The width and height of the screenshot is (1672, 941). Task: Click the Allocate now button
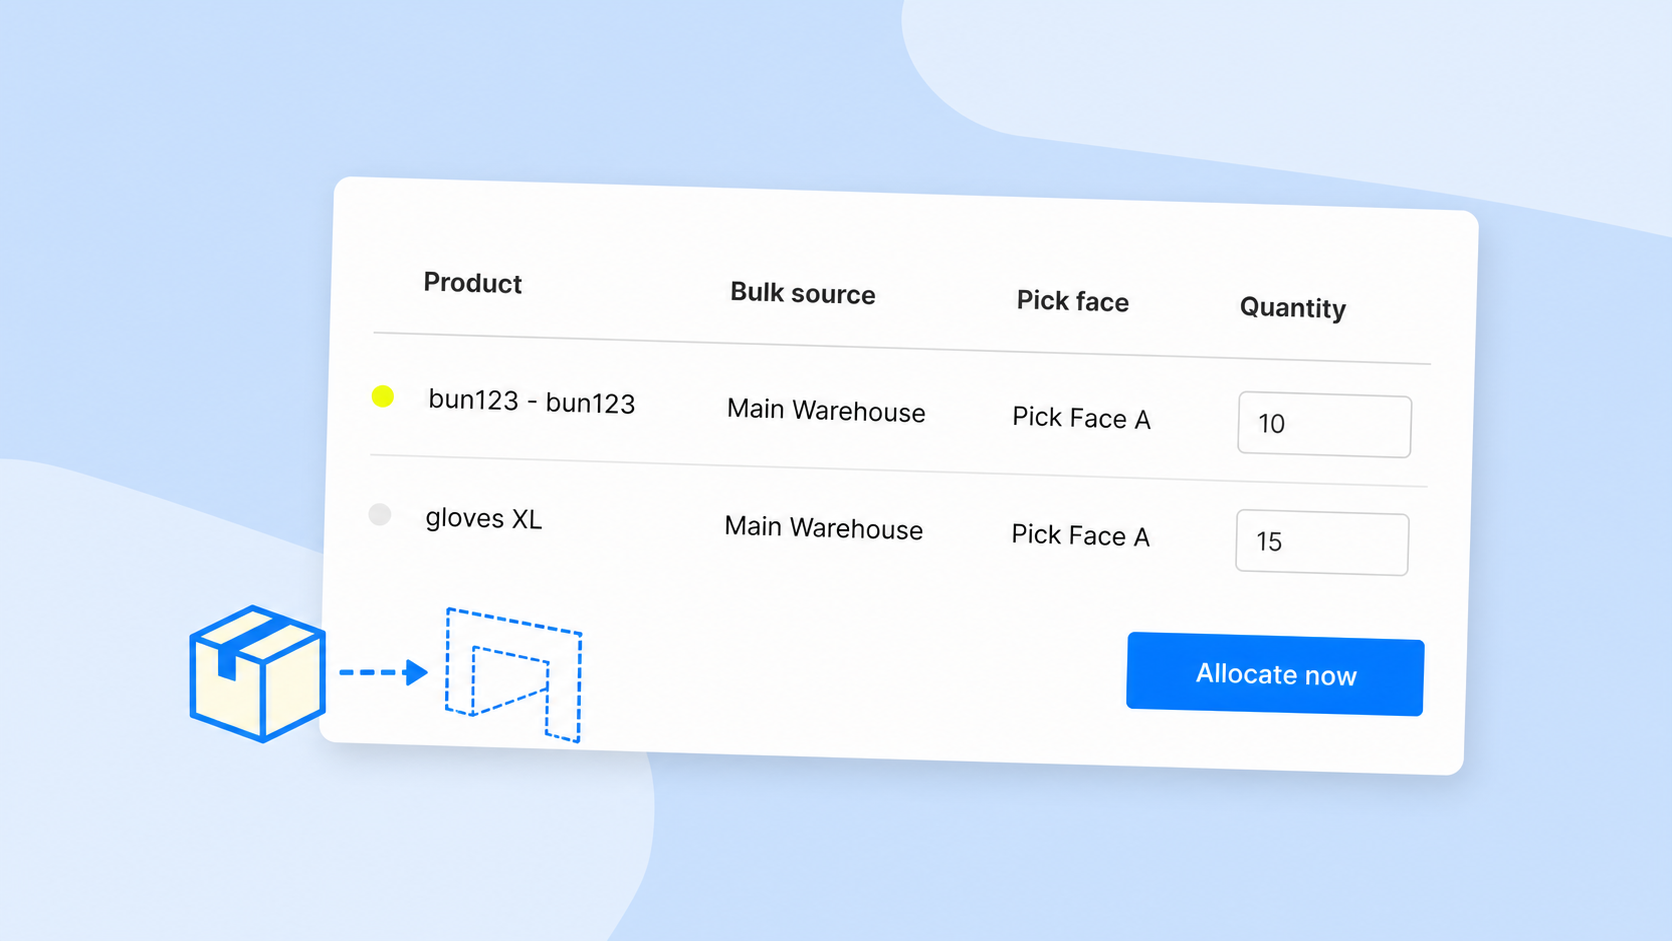(1275, 674)
